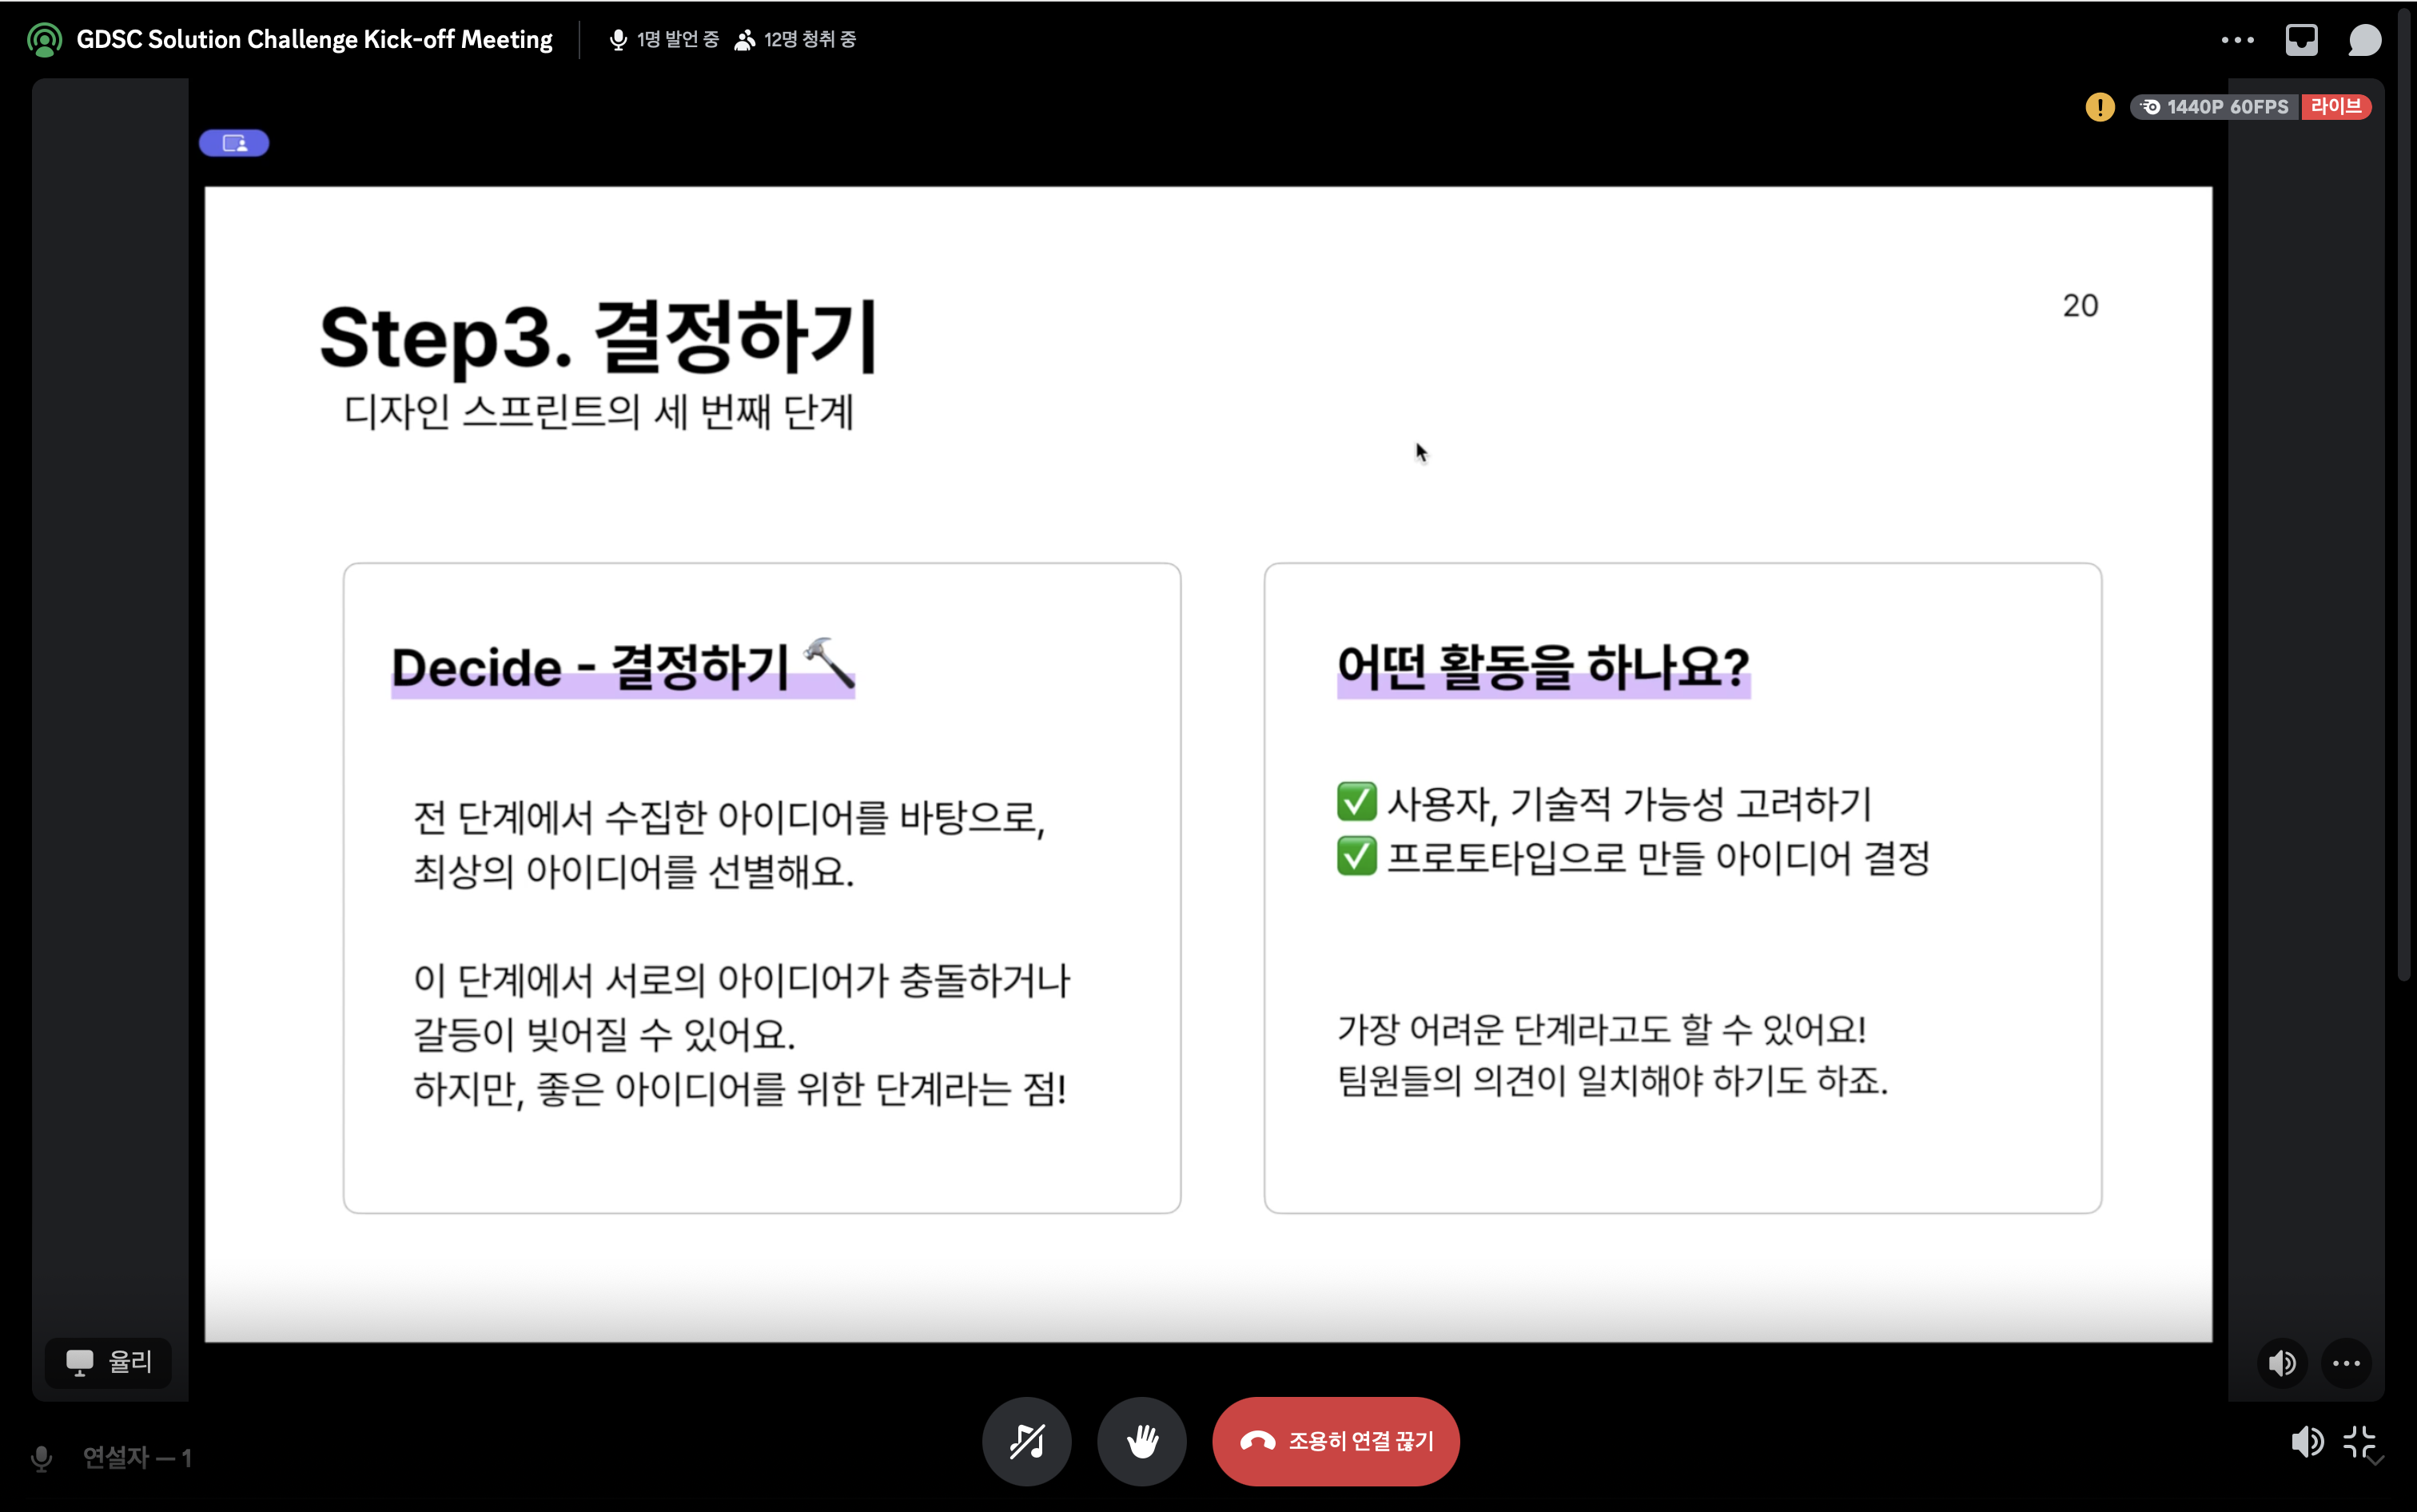2417x1512 pixels.
Task: Click the 디자인 스프린트의 세 번째 단계 subtitle
Action: 598,412
